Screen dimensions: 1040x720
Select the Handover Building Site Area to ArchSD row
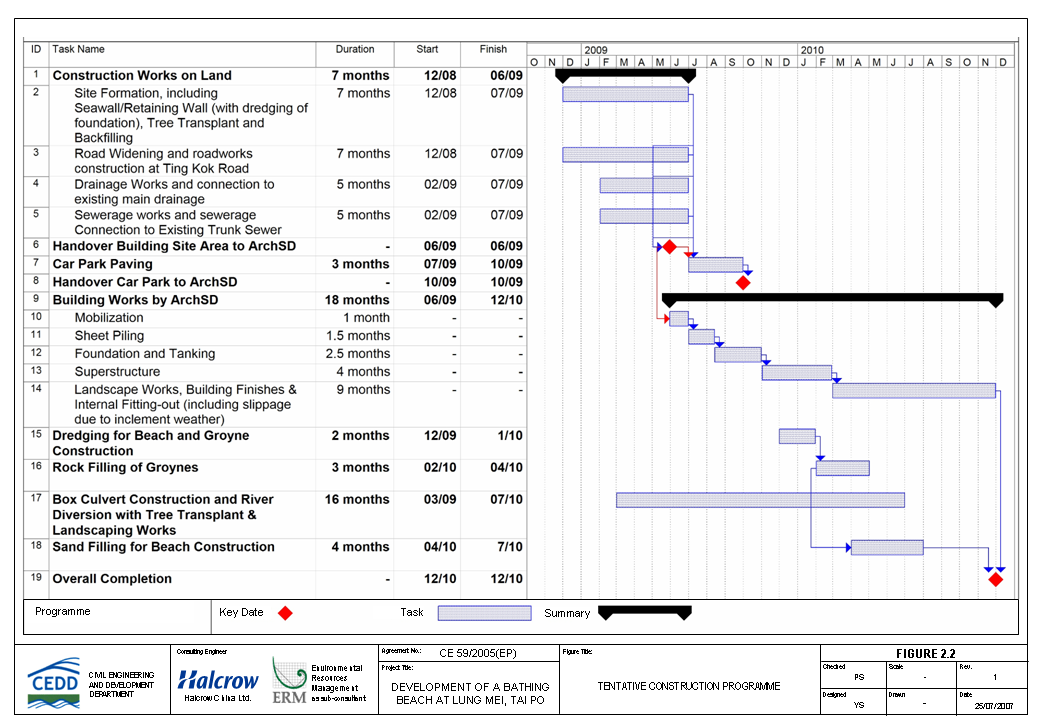pyautogui.click(x=275, y=246)
